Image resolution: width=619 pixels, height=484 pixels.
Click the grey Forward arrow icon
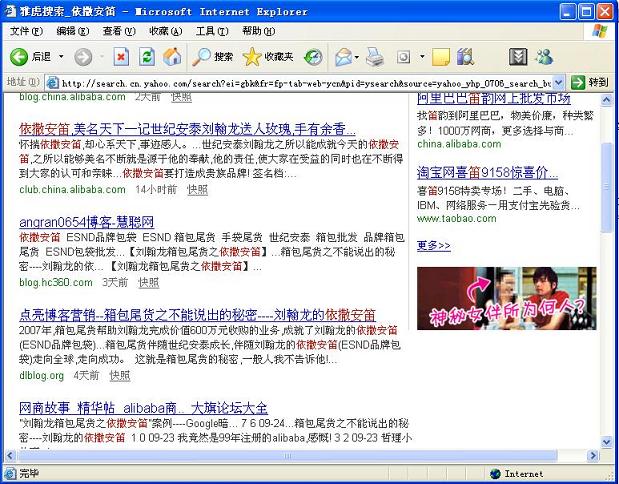click(x=83, y=57)
